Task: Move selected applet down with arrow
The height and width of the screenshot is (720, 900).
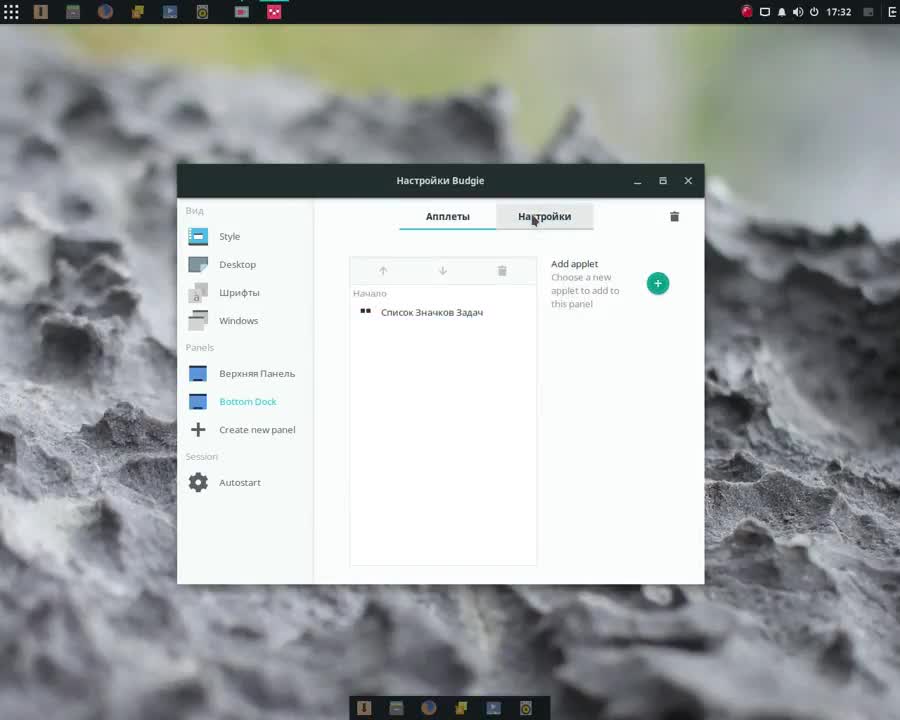Action: click(x=443, y=270)
